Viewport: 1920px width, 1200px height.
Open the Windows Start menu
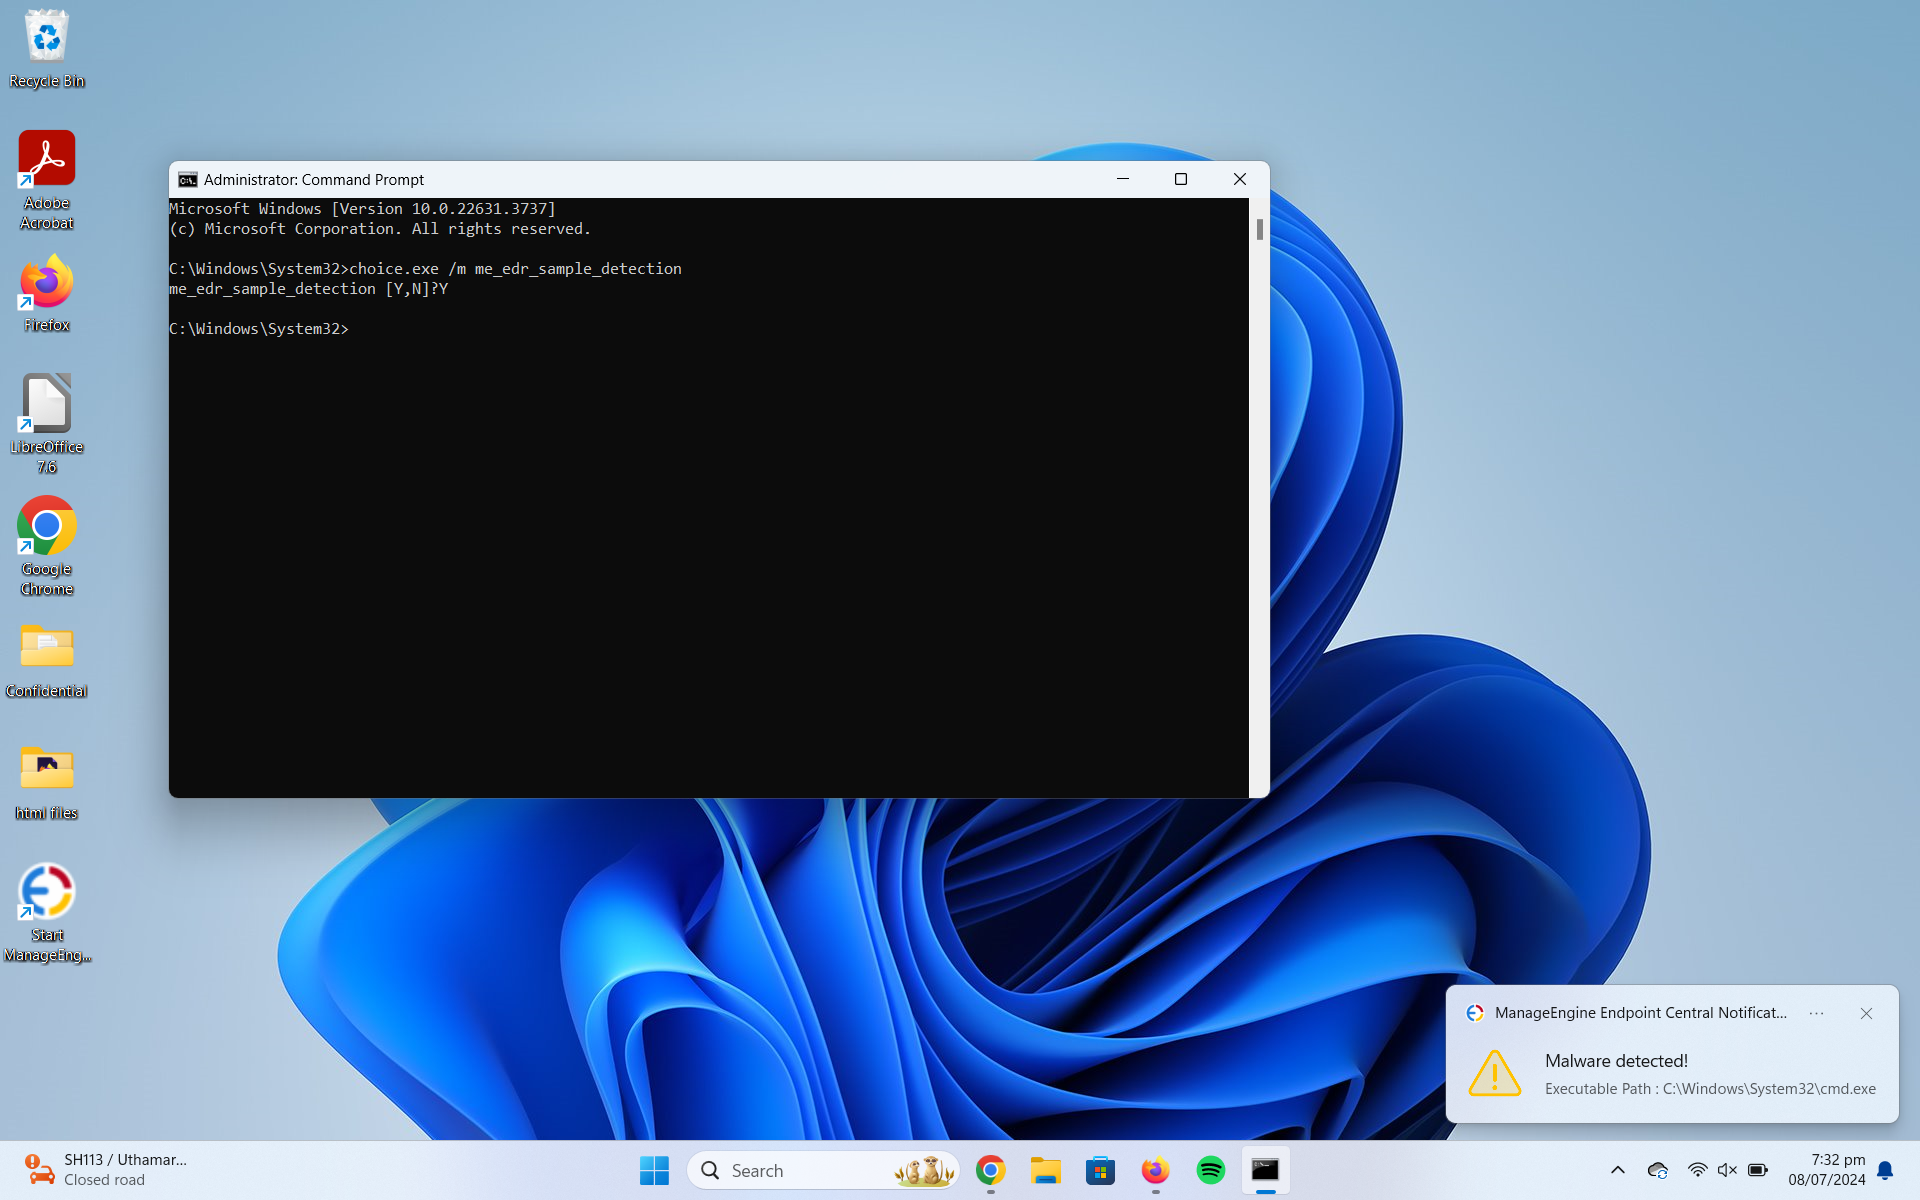tap(654, 1170)
